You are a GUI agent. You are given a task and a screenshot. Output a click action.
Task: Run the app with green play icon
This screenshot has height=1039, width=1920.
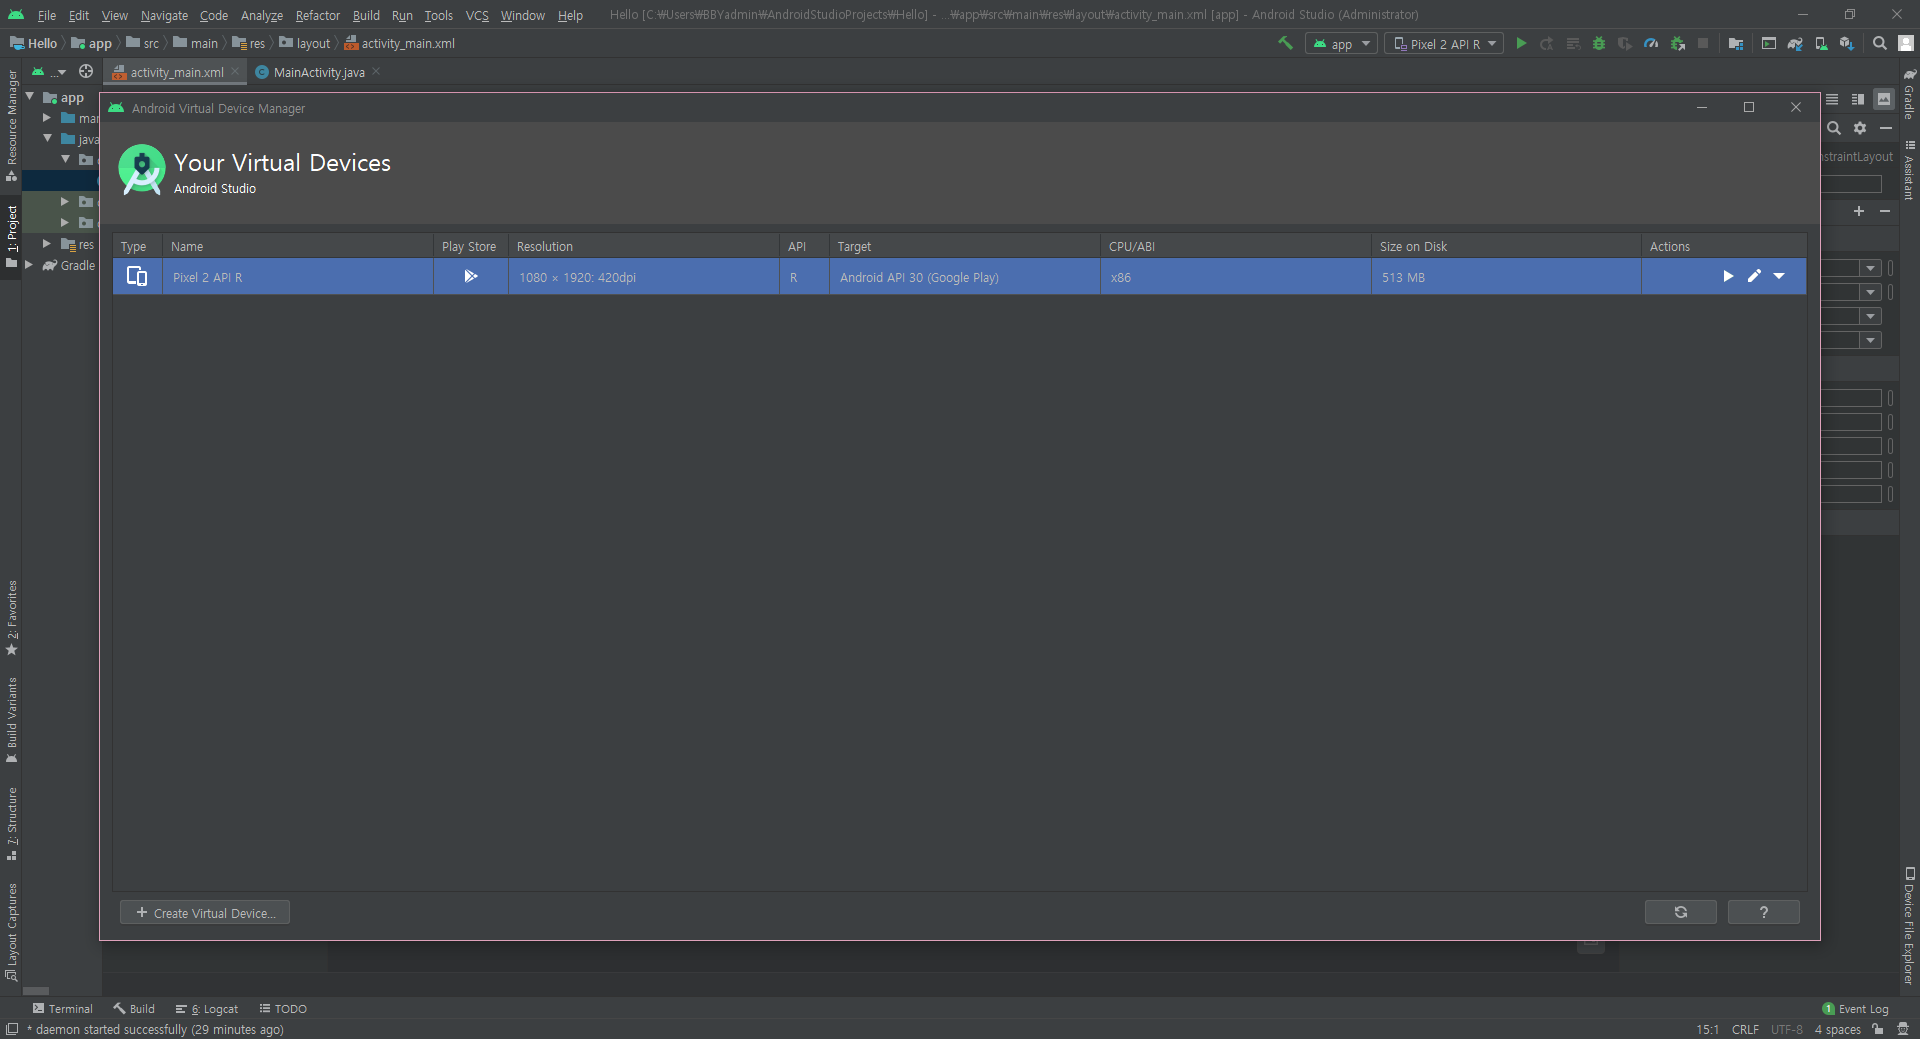tap(1521, 43)
